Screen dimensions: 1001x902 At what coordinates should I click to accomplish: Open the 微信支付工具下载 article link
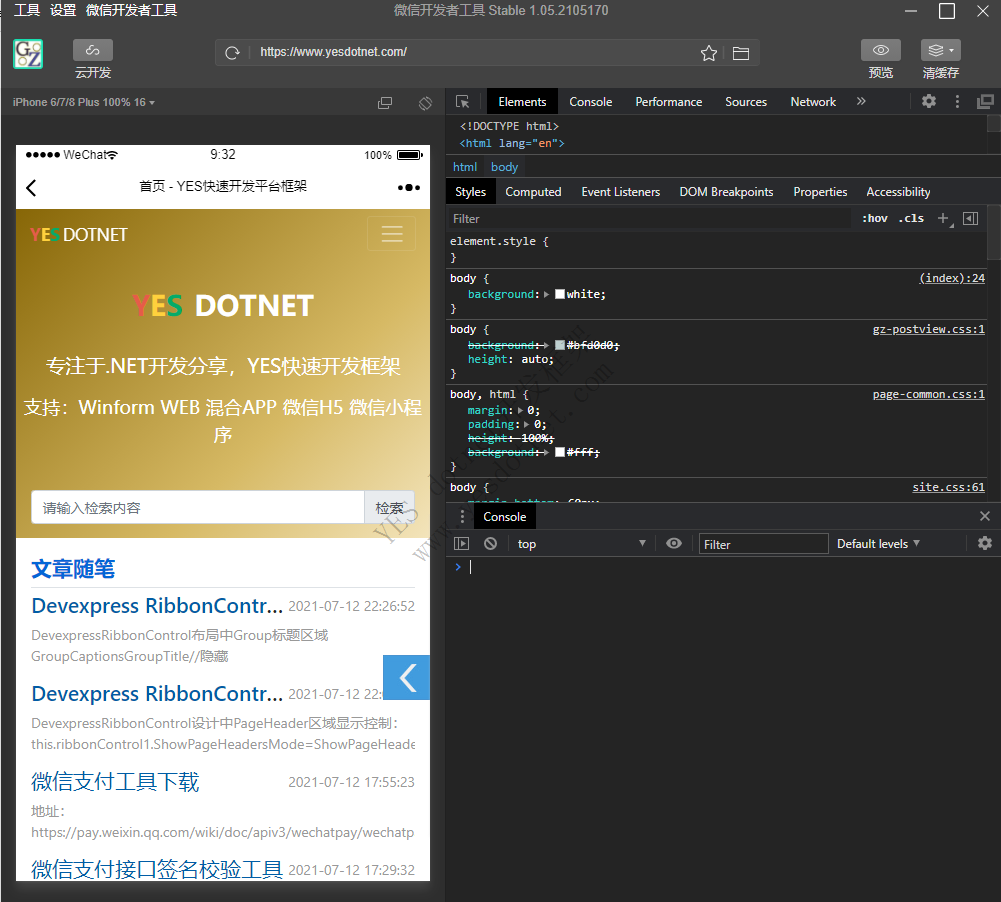[115, 781]
